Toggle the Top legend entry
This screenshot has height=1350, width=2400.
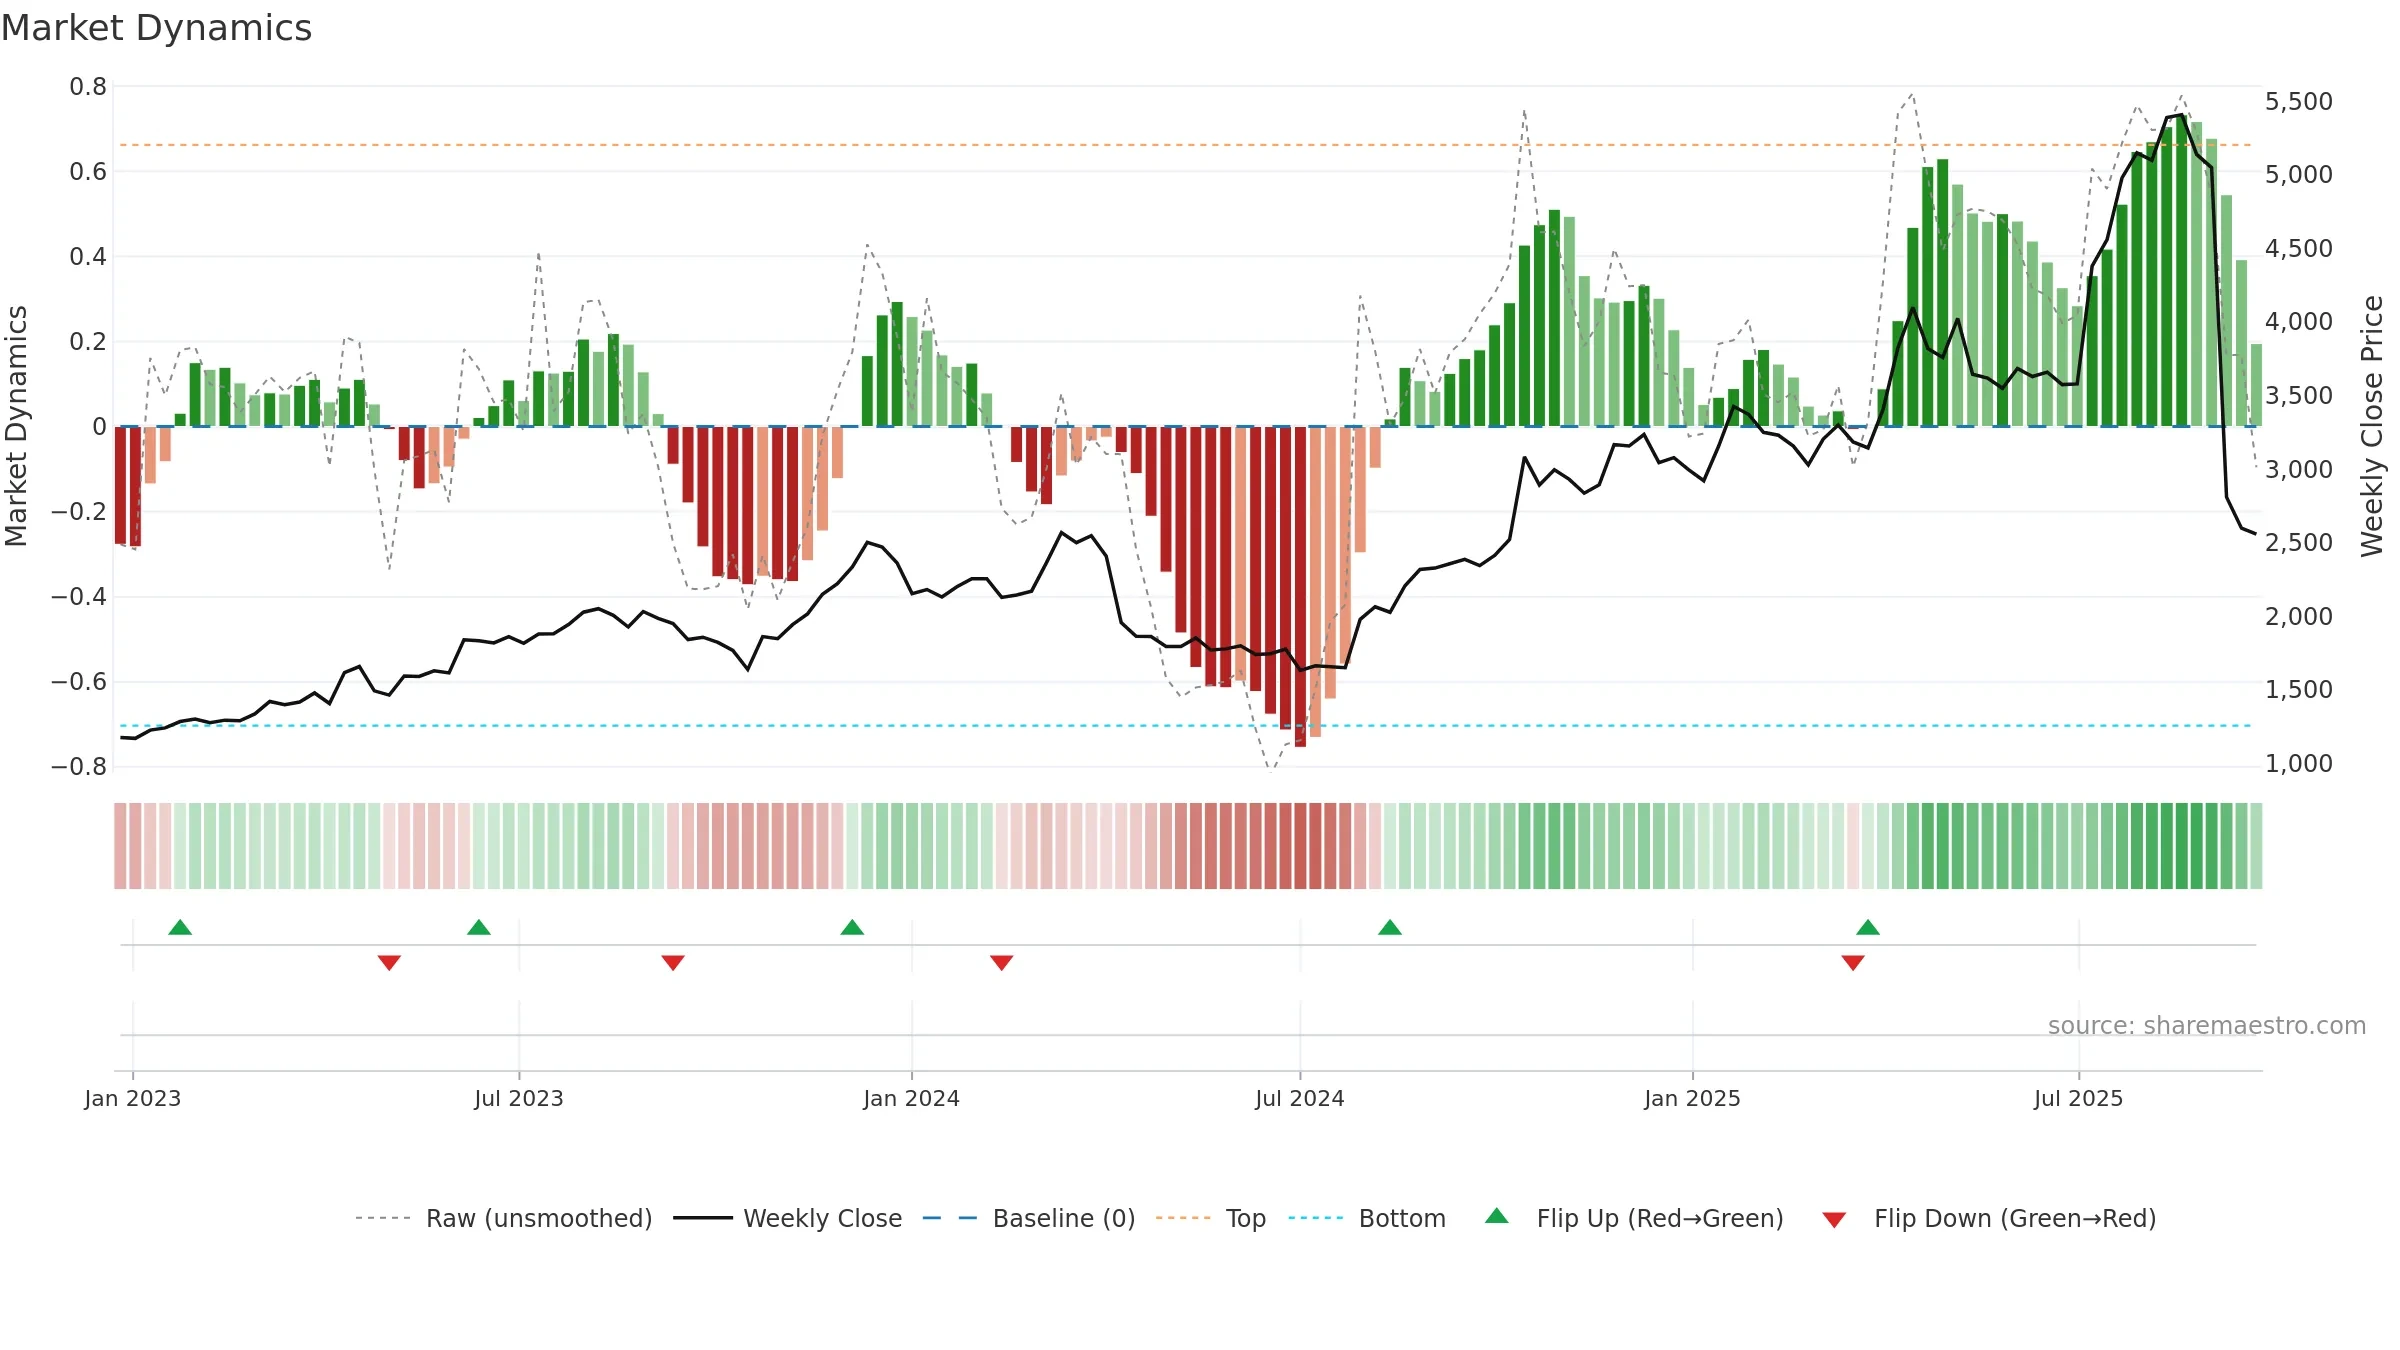[1211, 1218]
